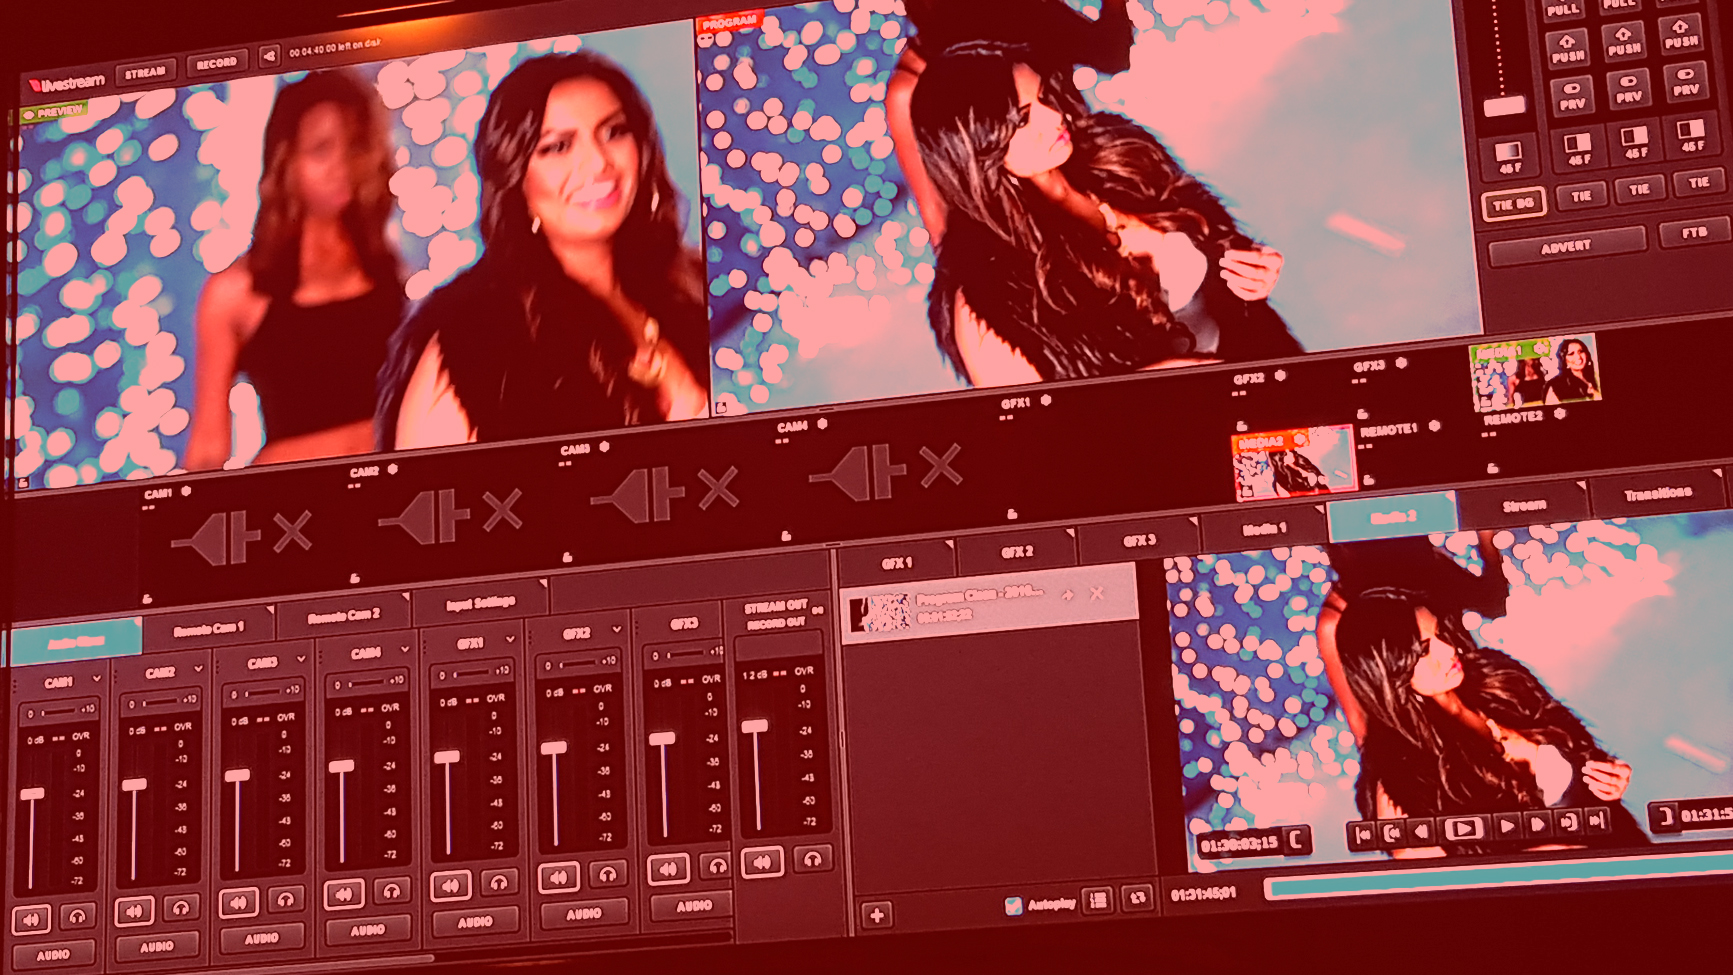Step media playback backward
This screenshot has height=975, width=1733.
1421,830
